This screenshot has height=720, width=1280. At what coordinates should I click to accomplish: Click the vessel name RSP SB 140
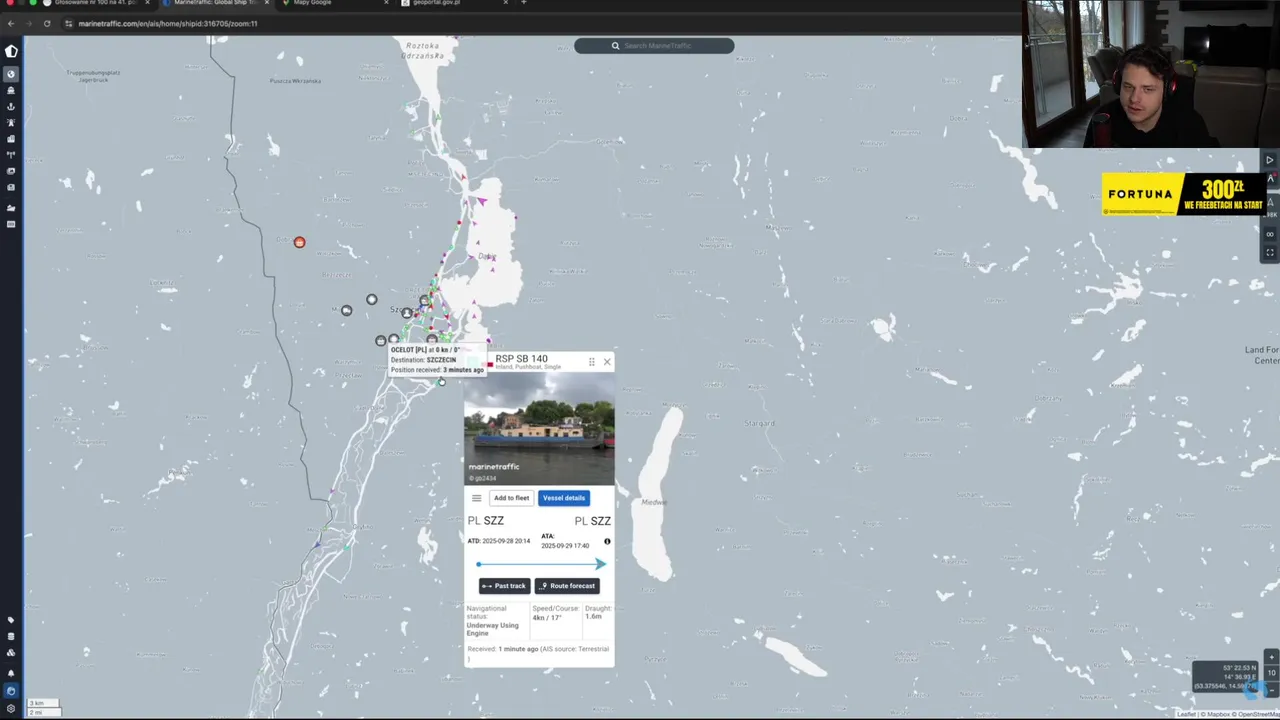(x=521, y=359)
